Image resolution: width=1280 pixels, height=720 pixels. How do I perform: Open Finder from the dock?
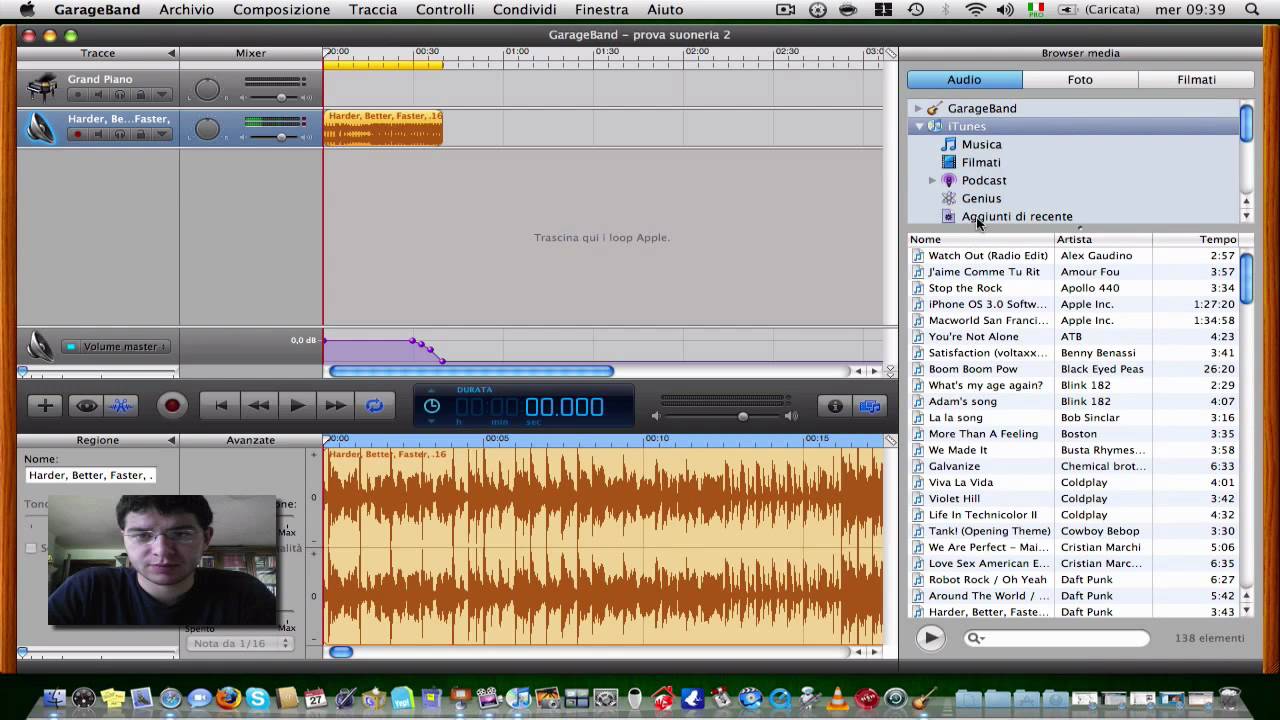point(55,698)
